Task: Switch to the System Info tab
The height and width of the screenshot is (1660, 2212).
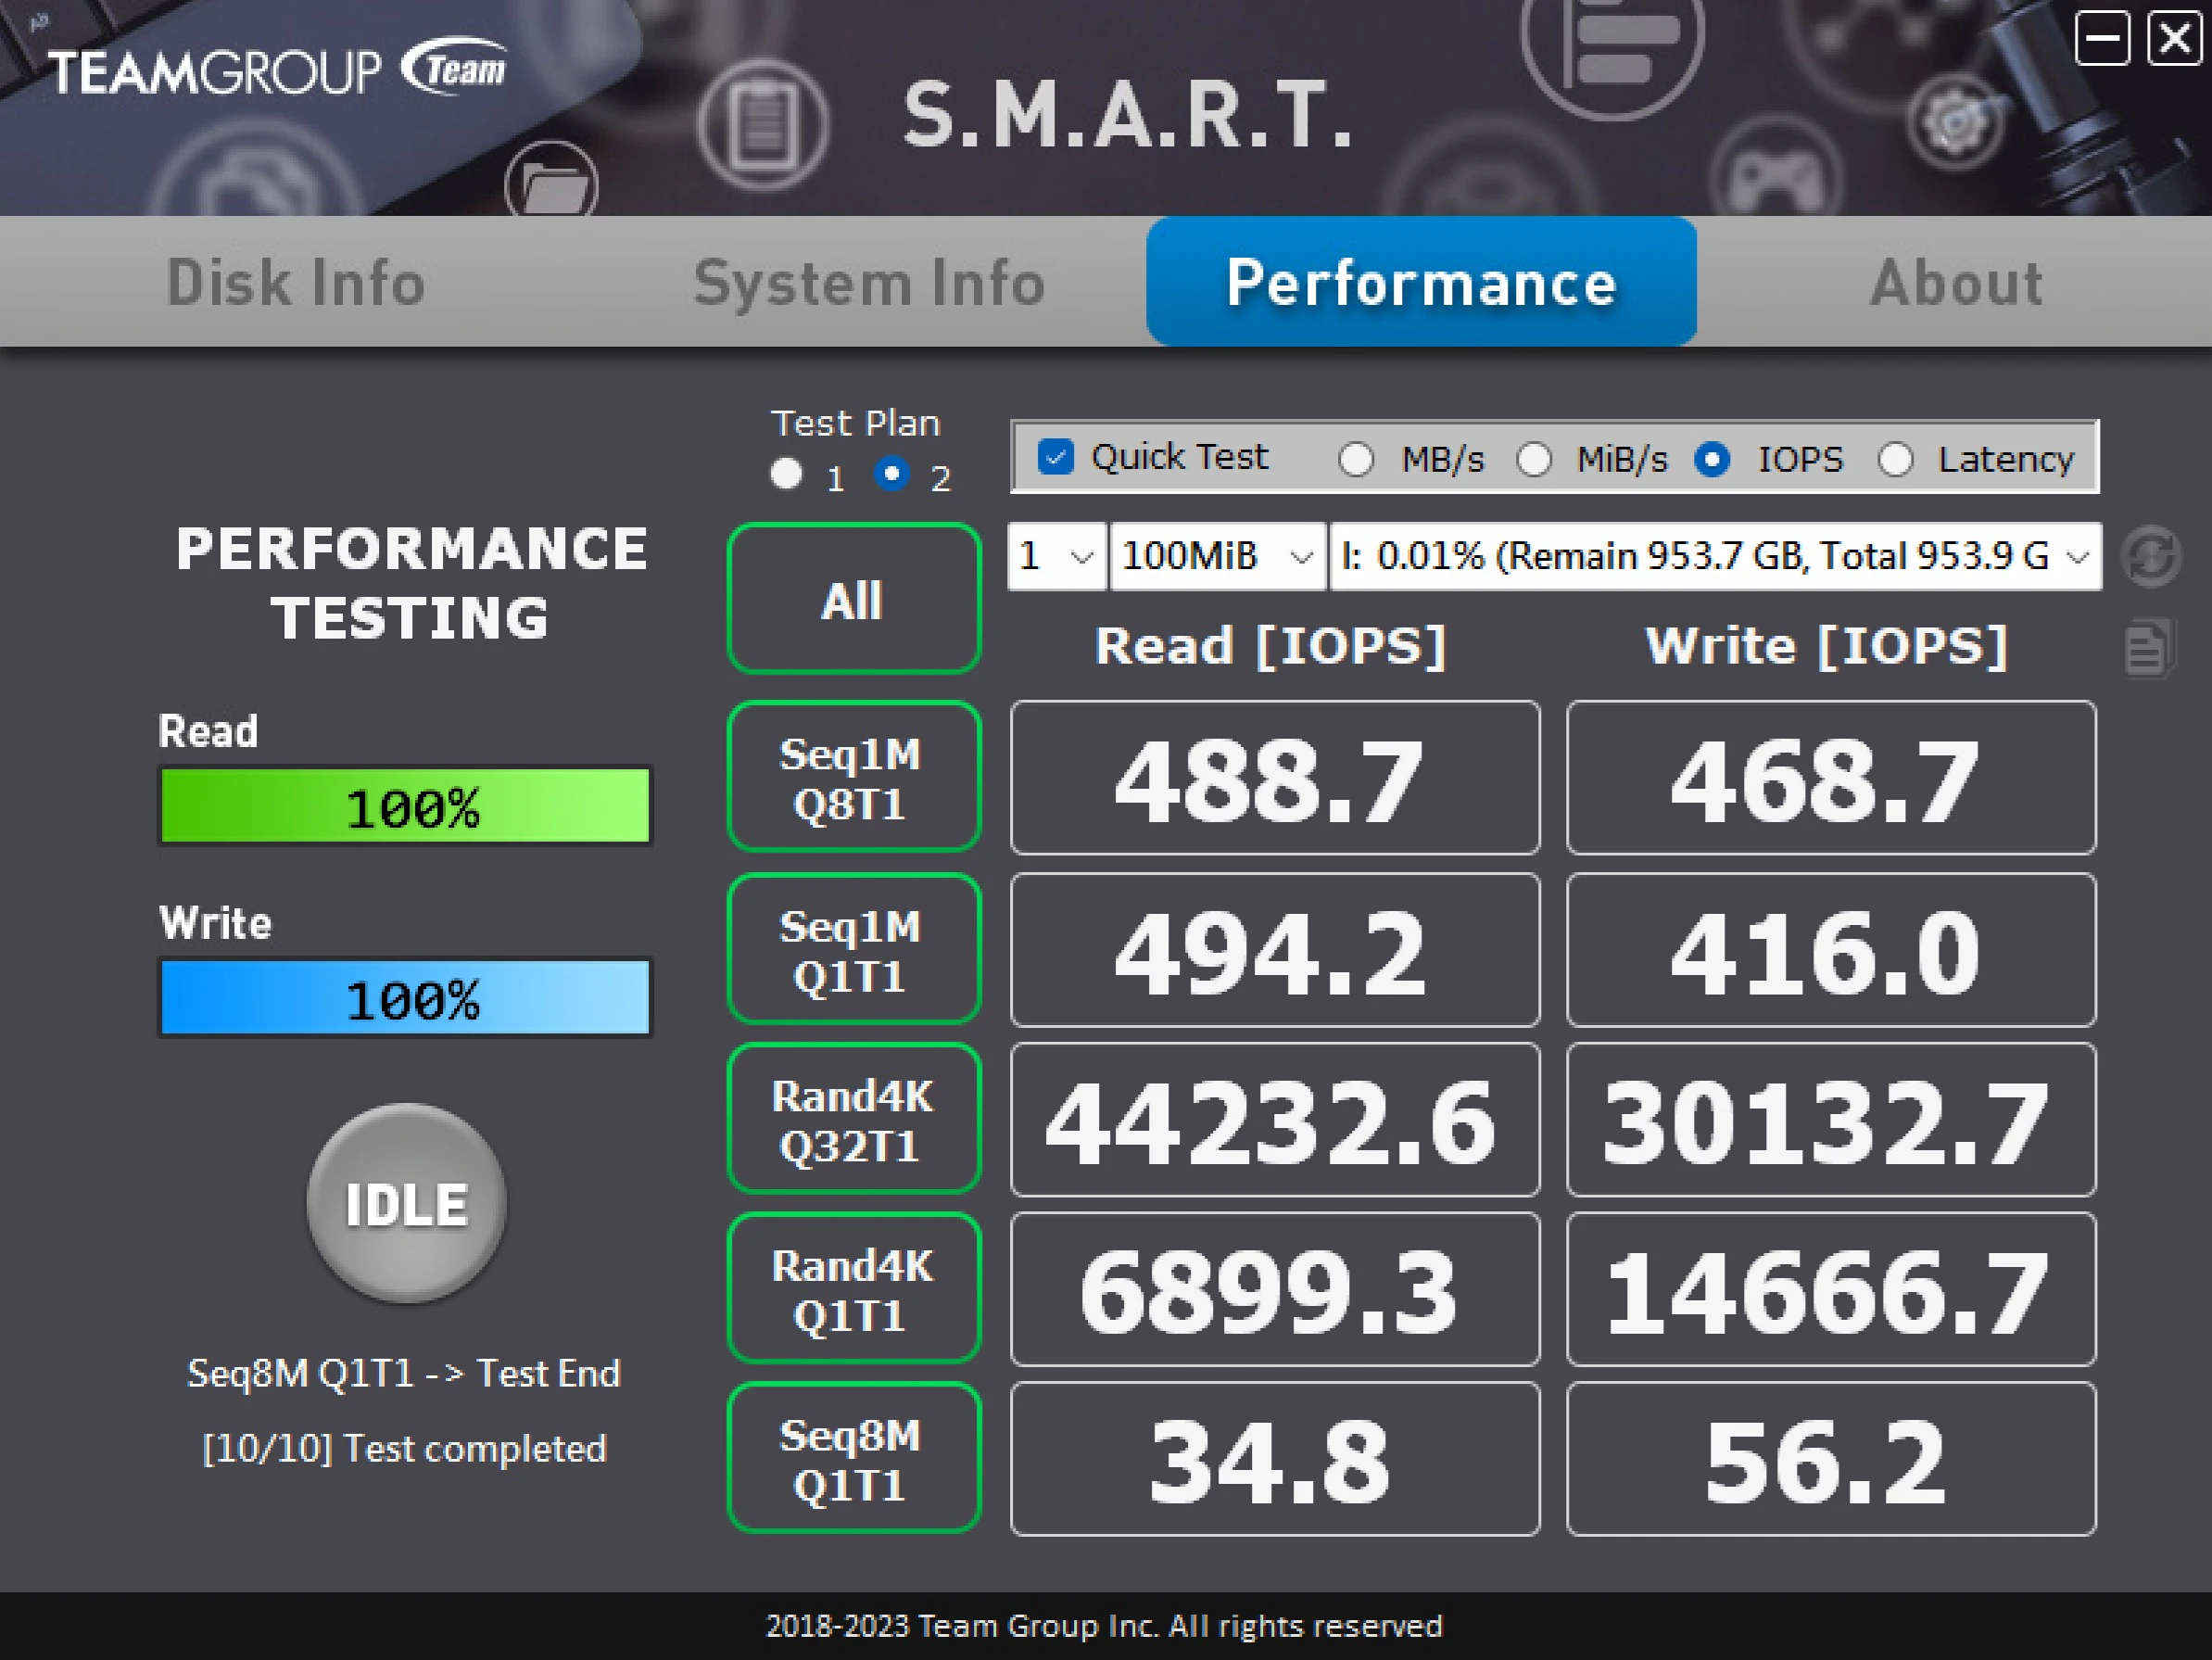Action: click(x=868, y=283)
